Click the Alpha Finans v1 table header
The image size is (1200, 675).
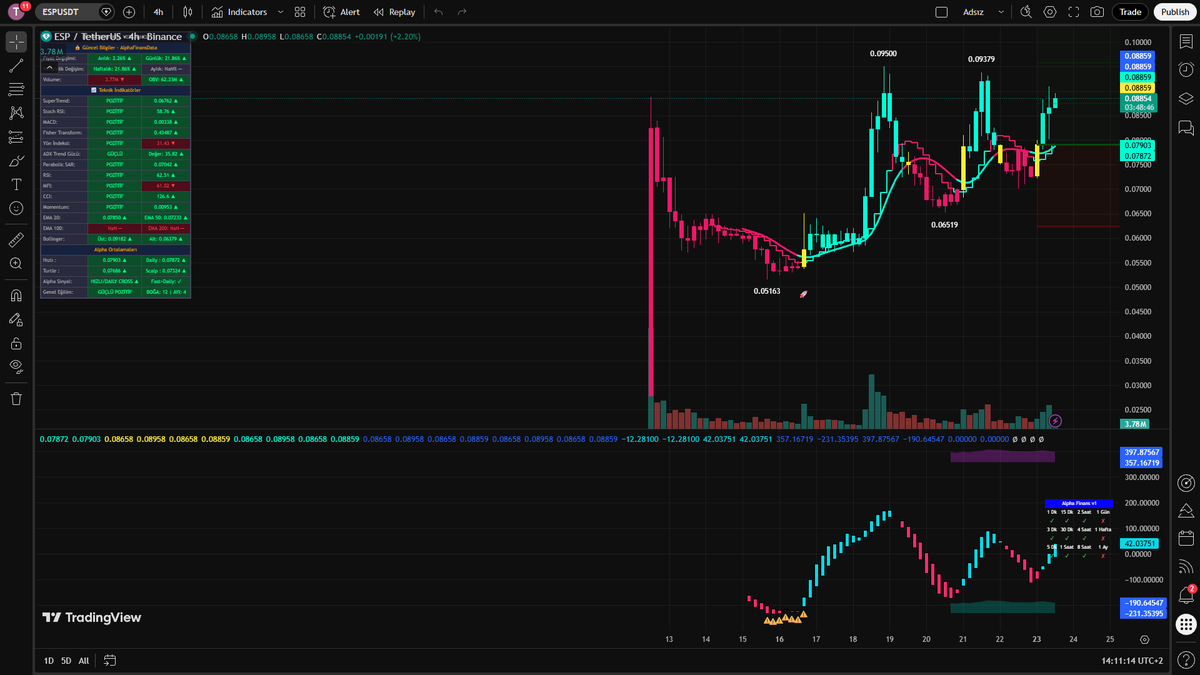[x=1079, y=503]
